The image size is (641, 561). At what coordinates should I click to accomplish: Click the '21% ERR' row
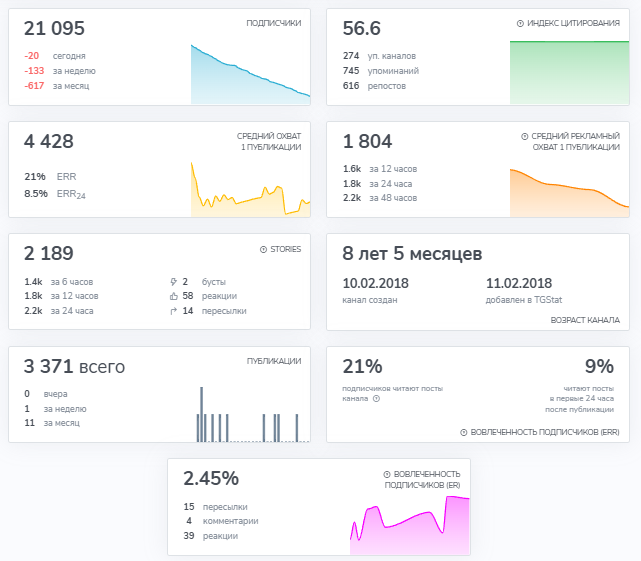pyautogui.click(x=50, y=177)
